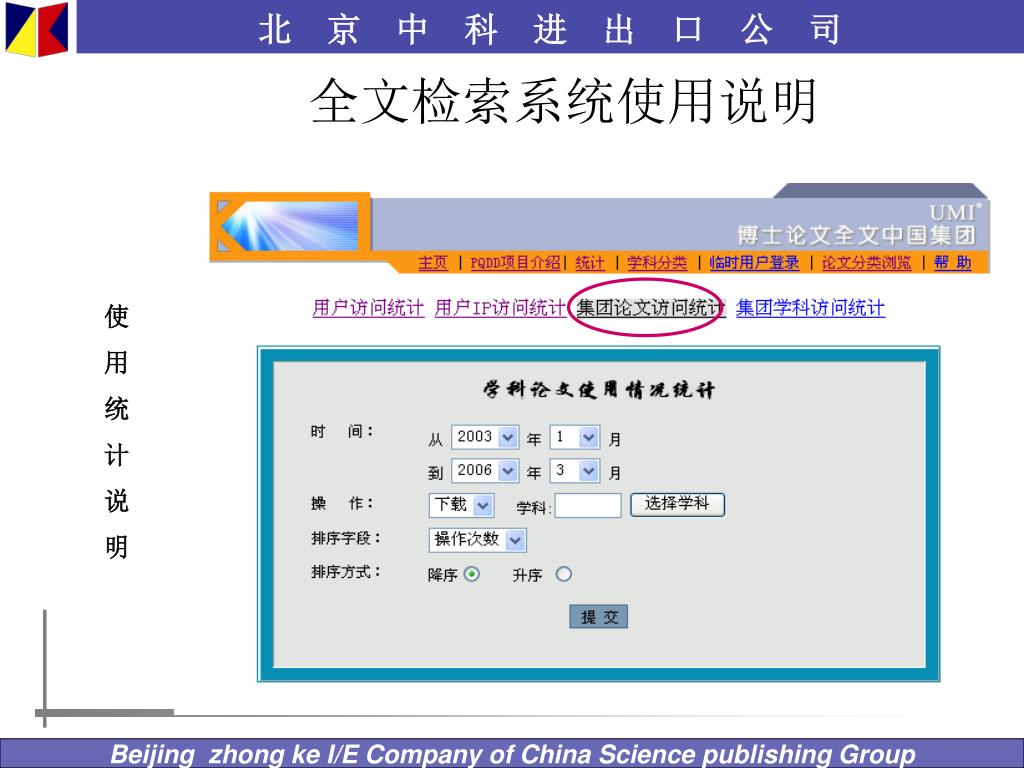Click the 排序方式 label

[346, 572]
